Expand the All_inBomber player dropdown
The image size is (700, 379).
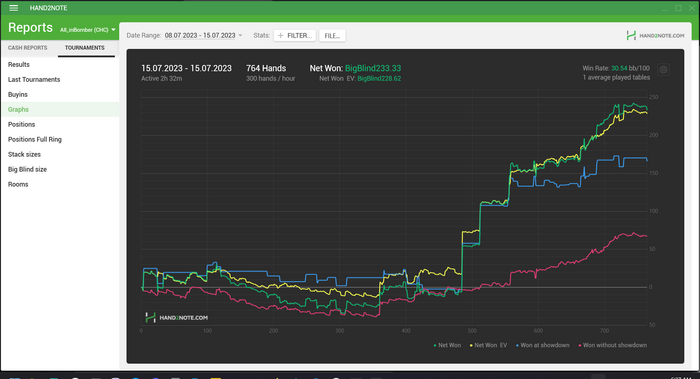click(88, 30)
